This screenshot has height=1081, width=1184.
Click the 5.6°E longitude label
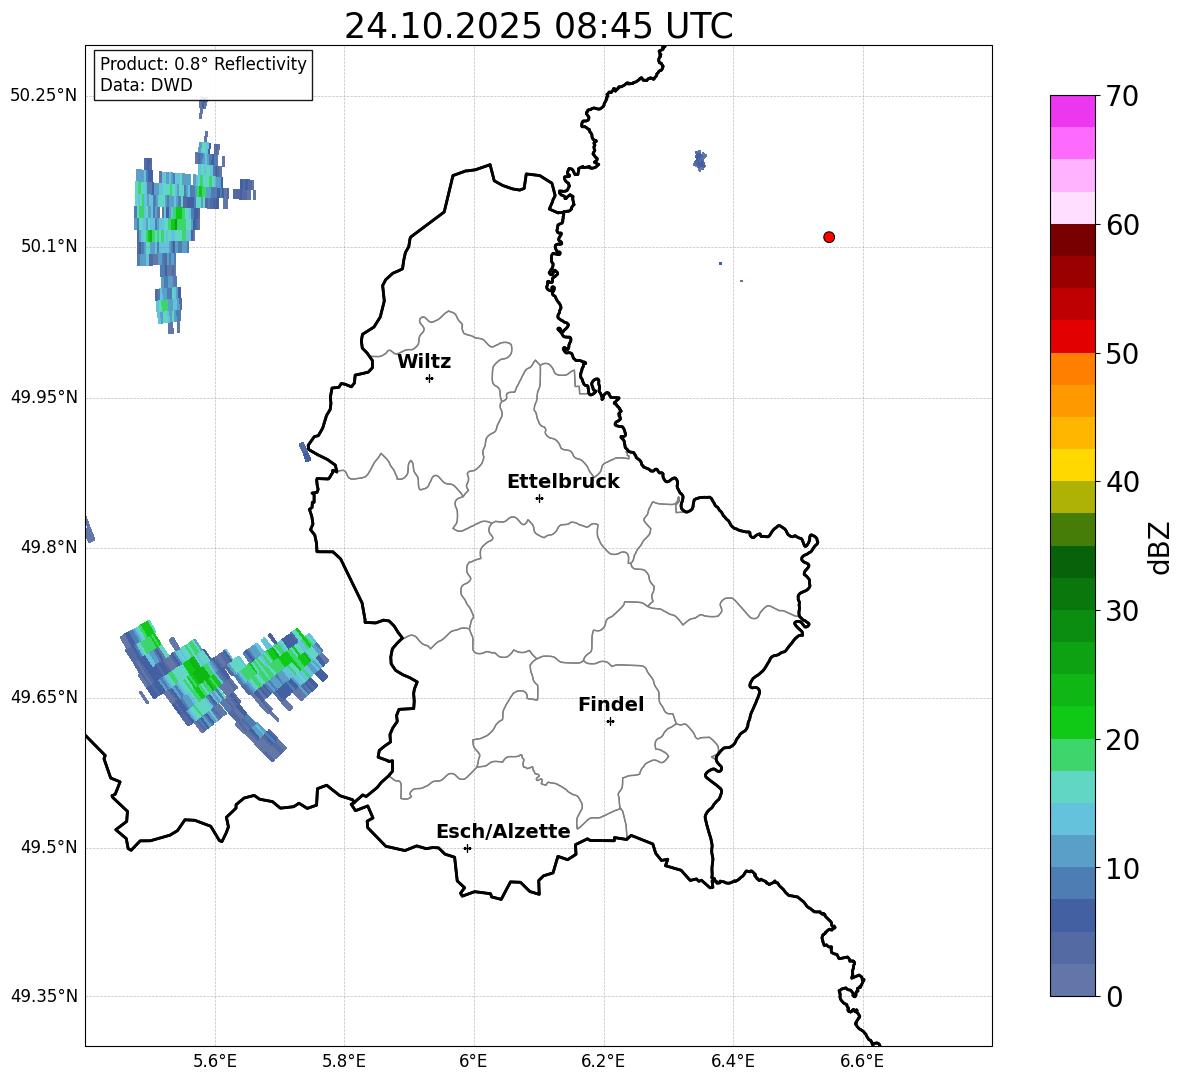tap(215, 1061)
